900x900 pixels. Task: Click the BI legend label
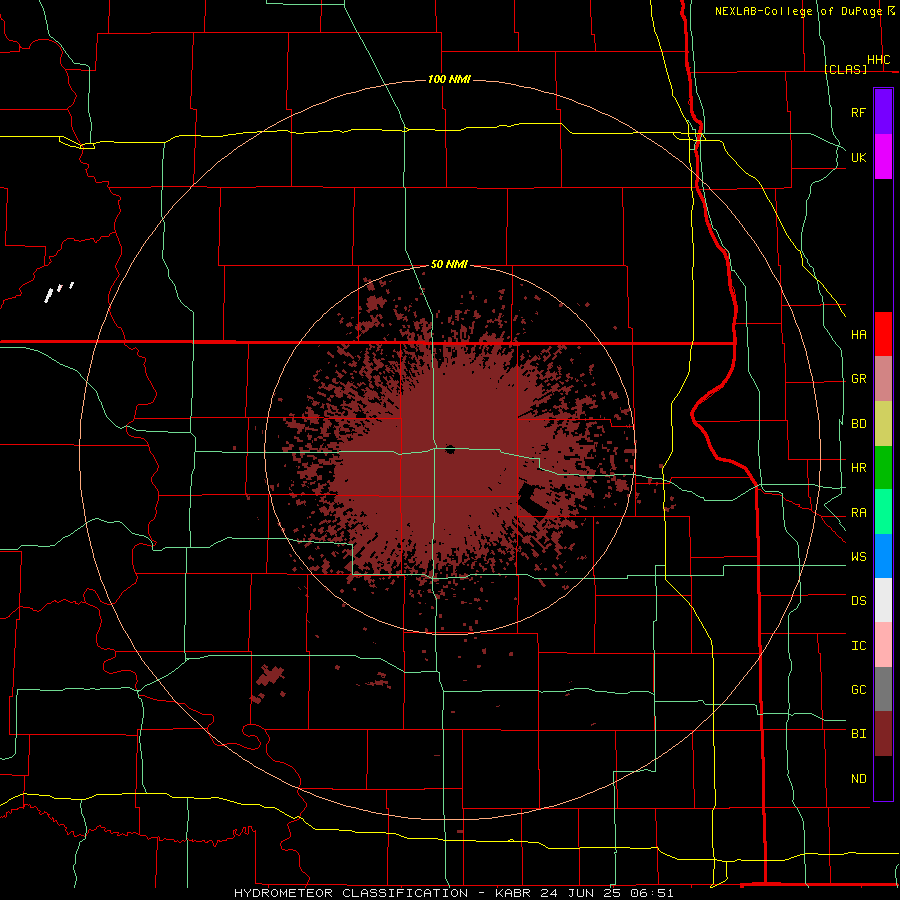point(858,734)
